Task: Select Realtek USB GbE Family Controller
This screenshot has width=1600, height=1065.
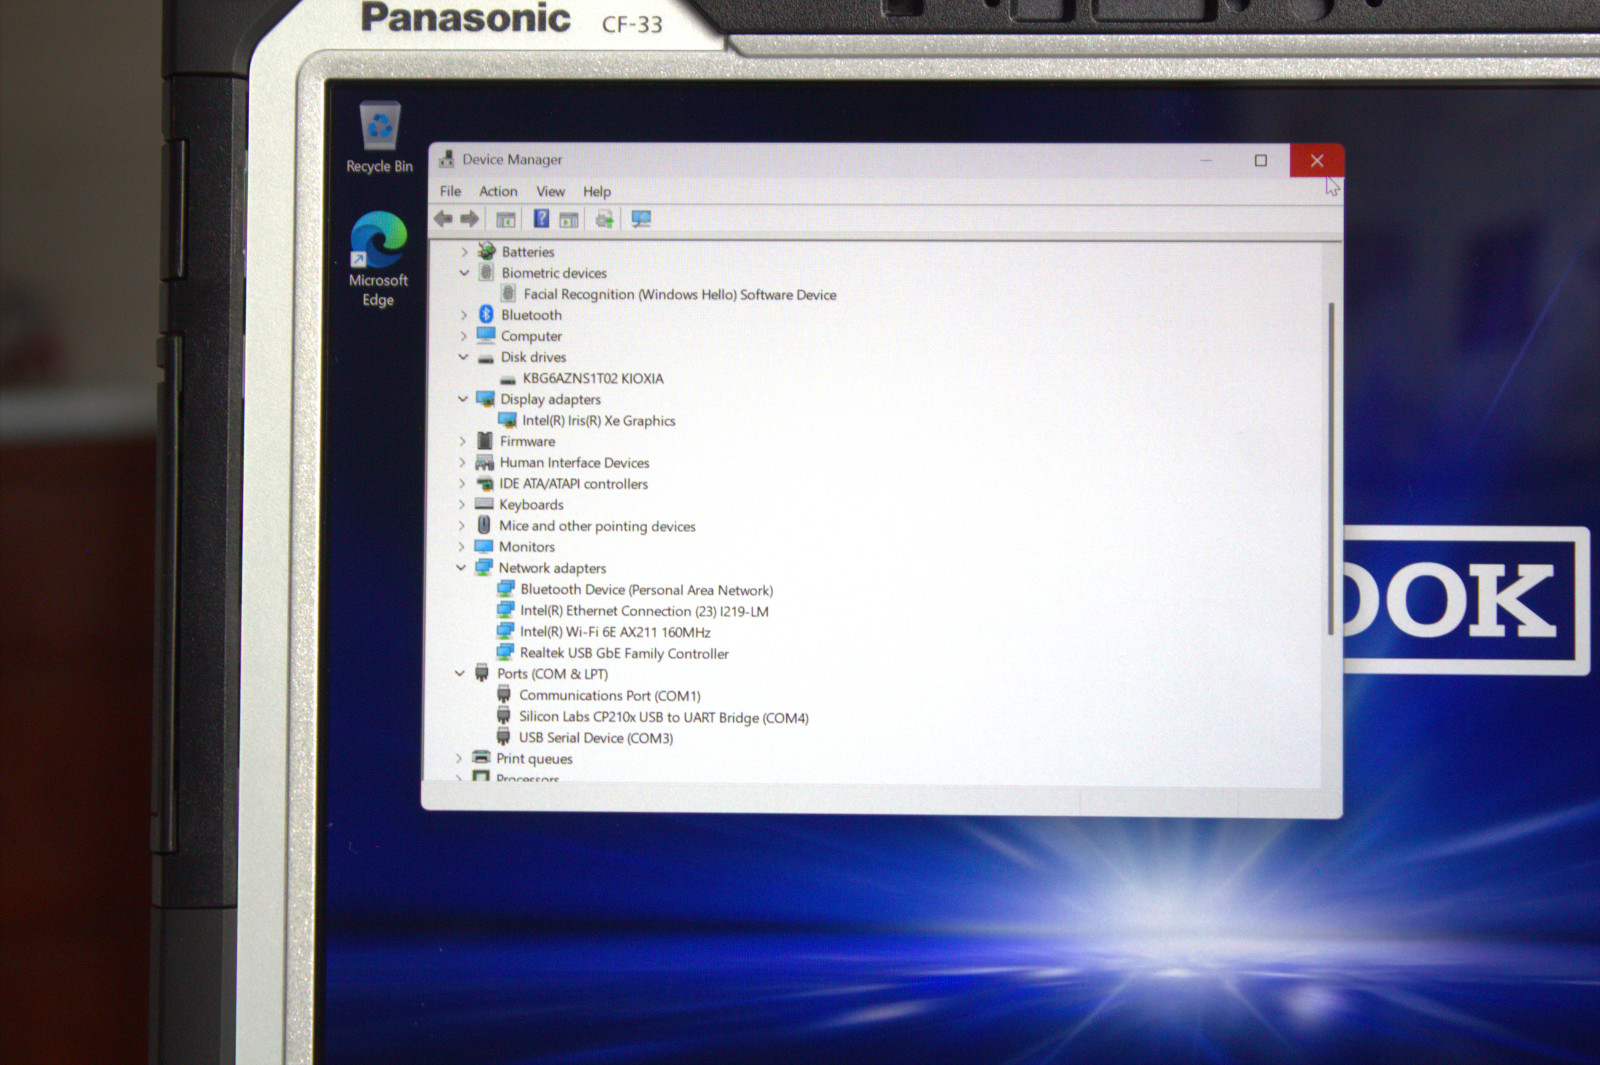Action: click(x=624, y=653)
